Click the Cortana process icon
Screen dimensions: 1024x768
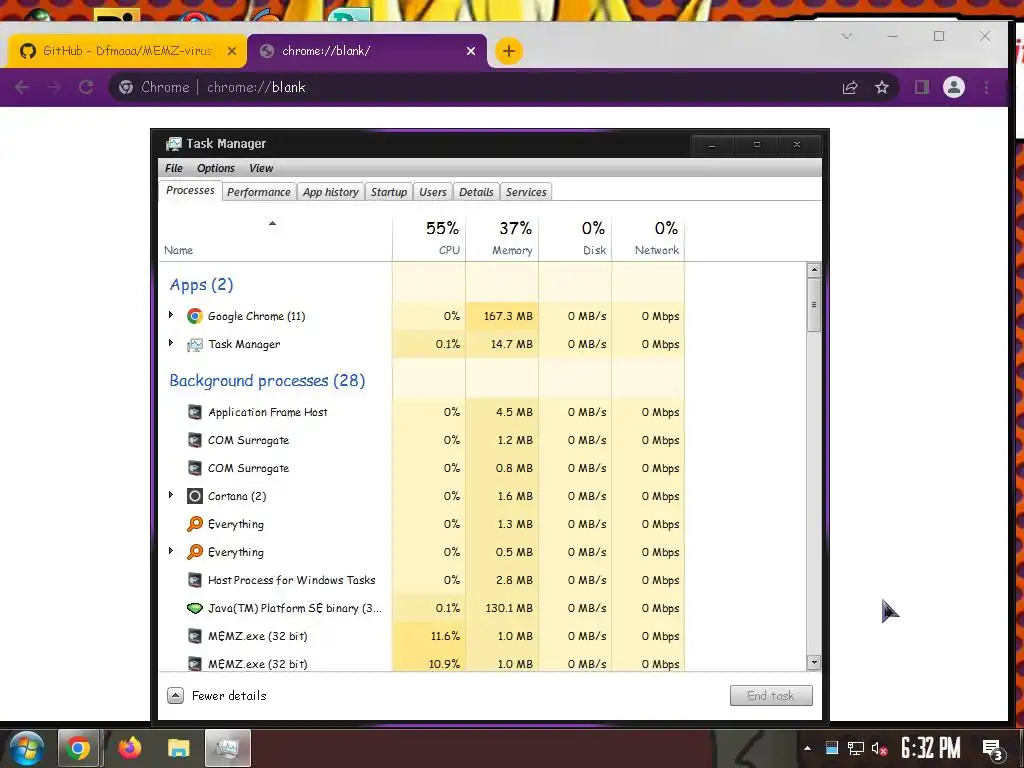coord(195,496)
